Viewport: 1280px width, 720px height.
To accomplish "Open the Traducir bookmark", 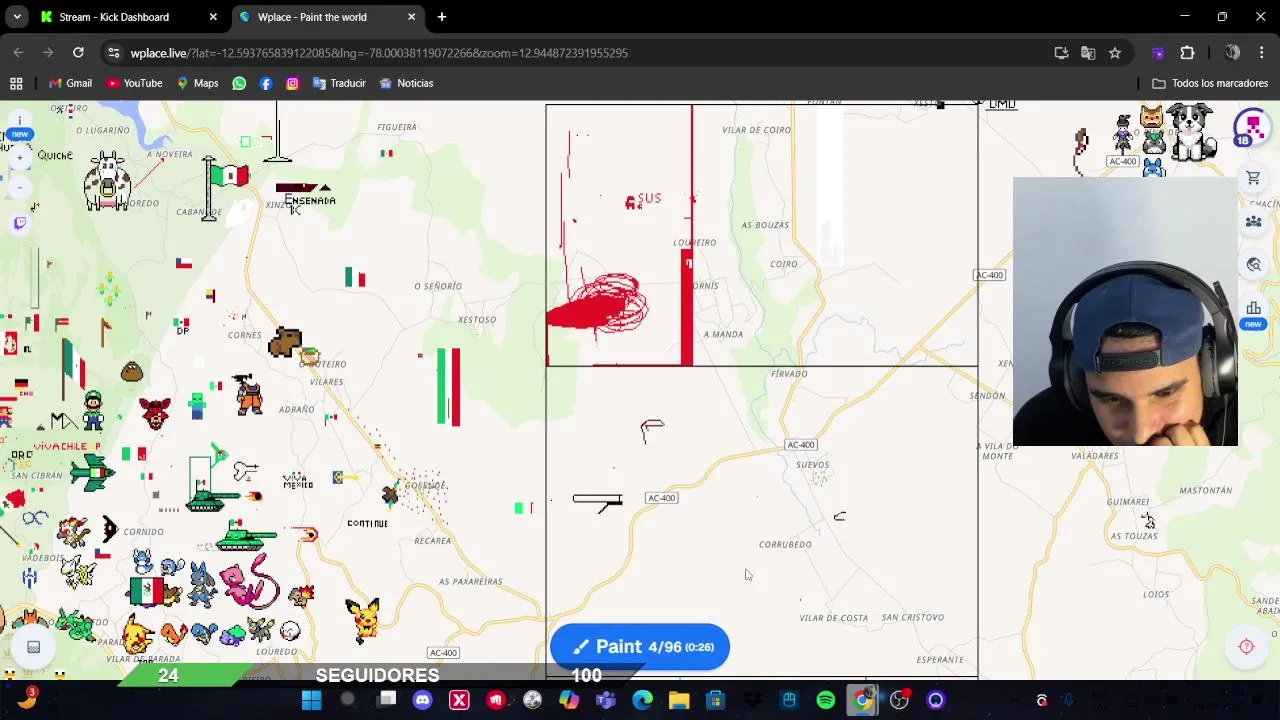I will [339, 83].
